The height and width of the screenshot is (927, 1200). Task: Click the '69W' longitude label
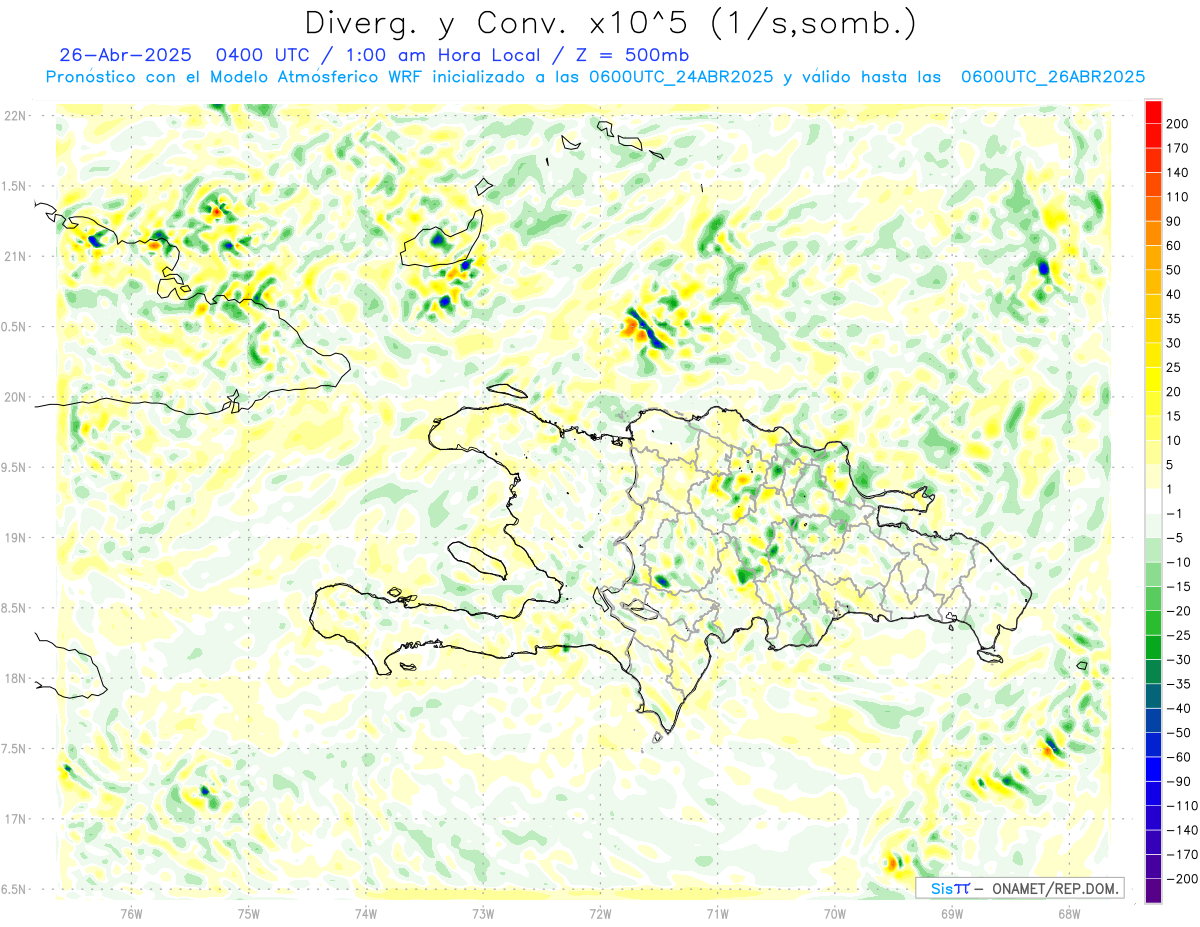pos(952,913)
